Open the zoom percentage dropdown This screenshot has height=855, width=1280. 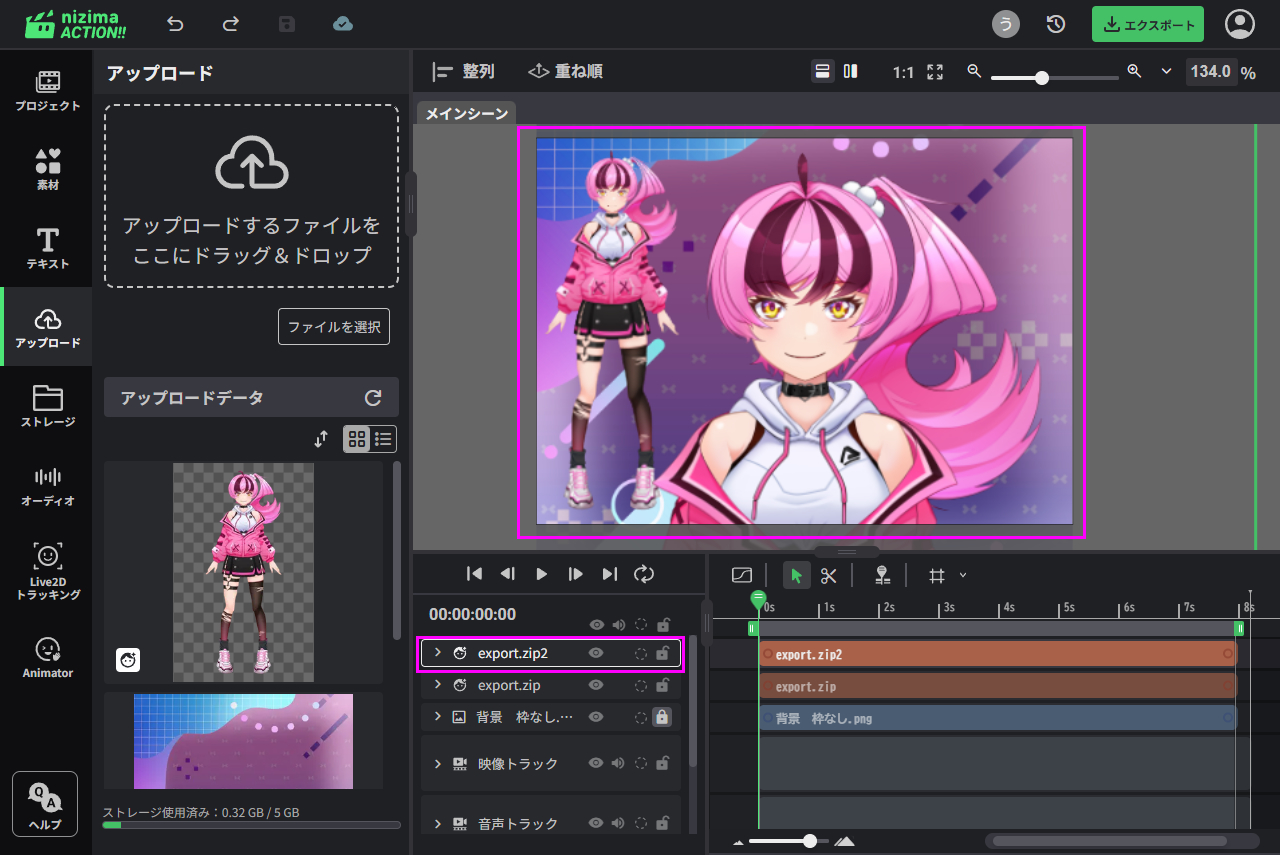click(1166, 71)
